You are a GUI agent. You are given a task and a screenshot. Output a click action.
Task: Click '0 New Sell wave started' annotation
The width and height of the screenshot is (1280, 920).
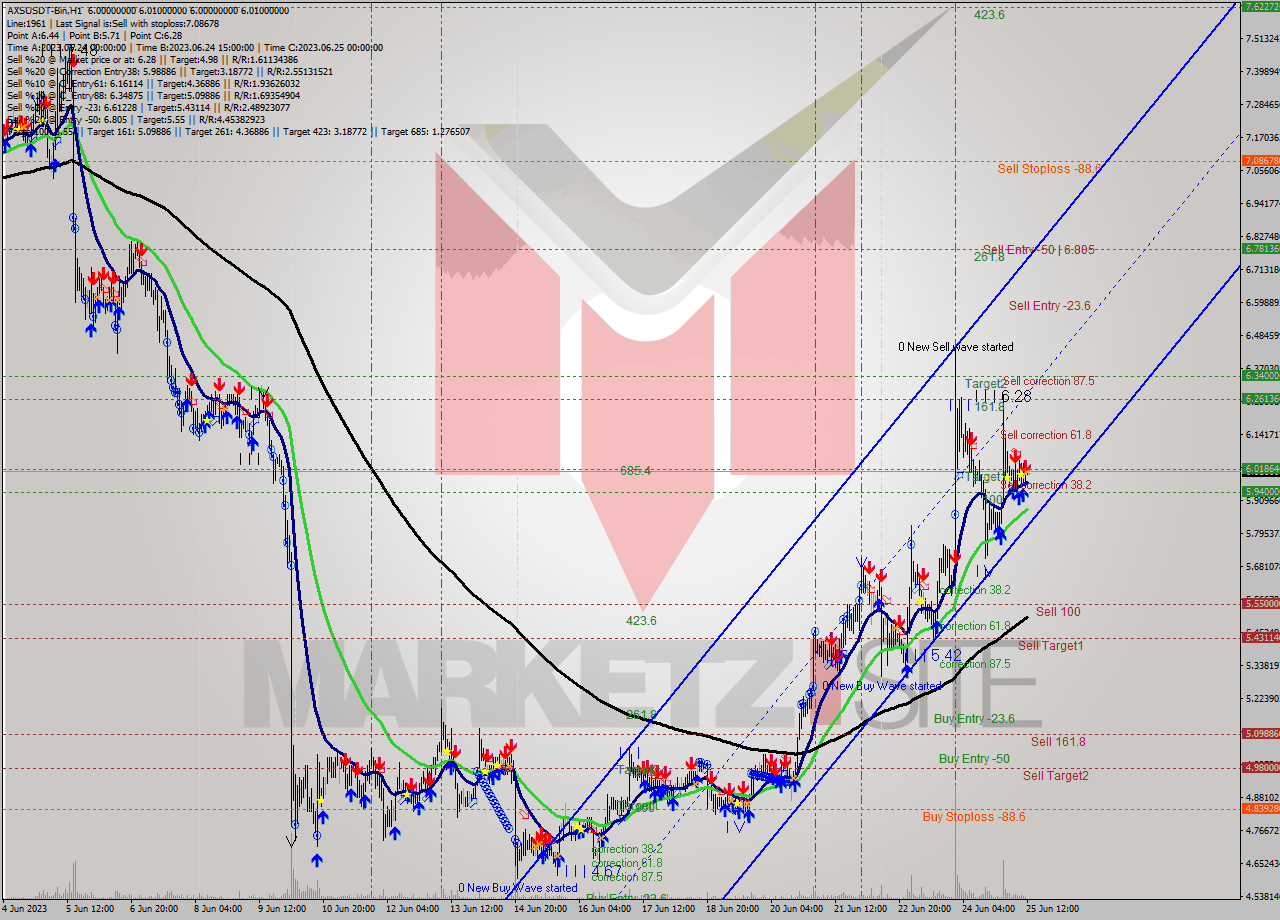coord(955,347)
